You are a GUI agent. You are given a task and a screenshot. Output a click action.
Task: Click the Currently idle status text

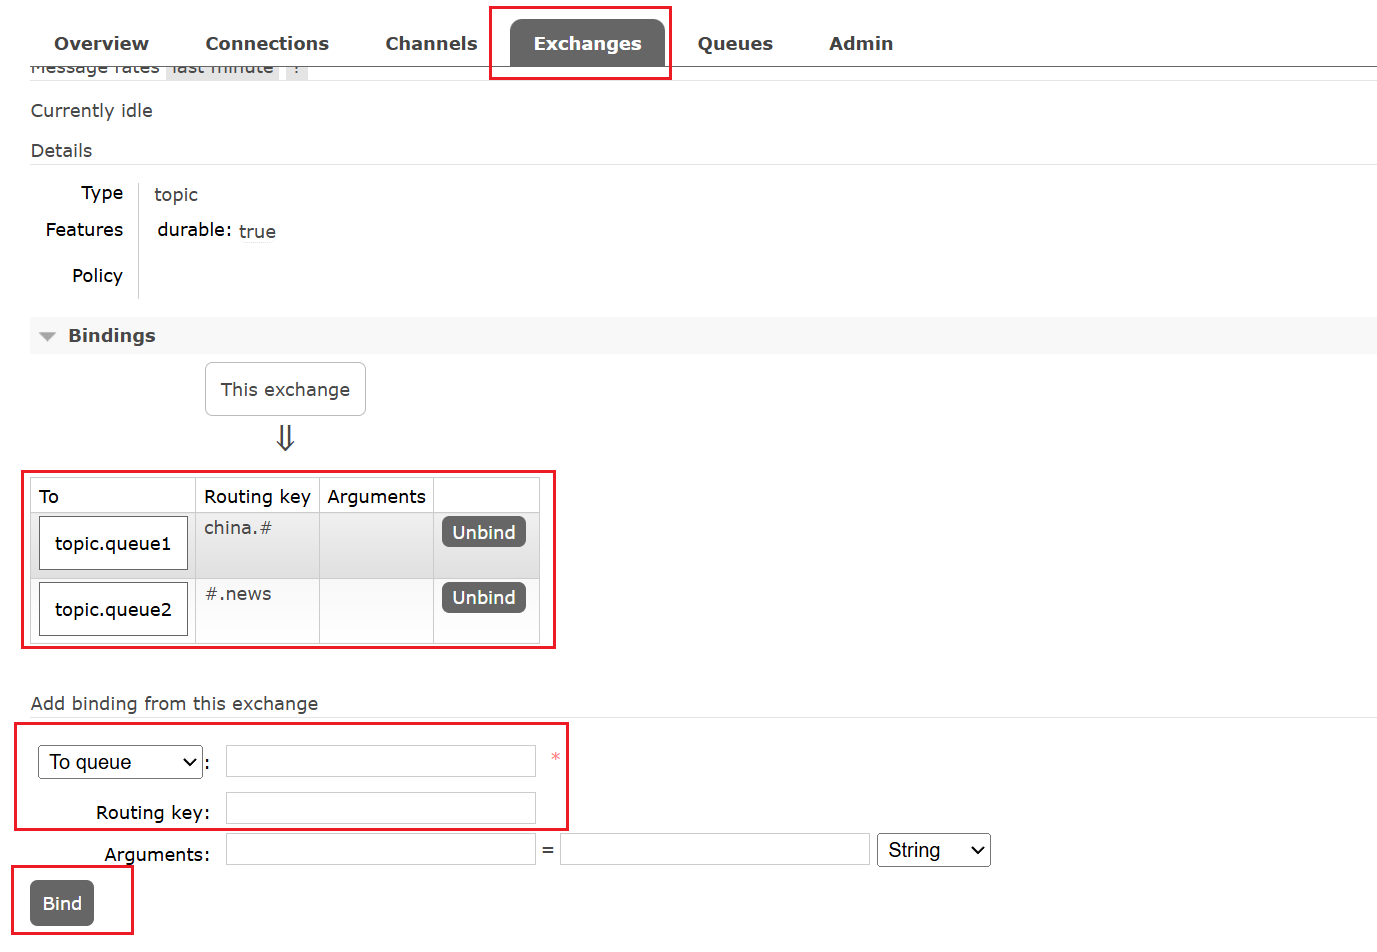91,110
